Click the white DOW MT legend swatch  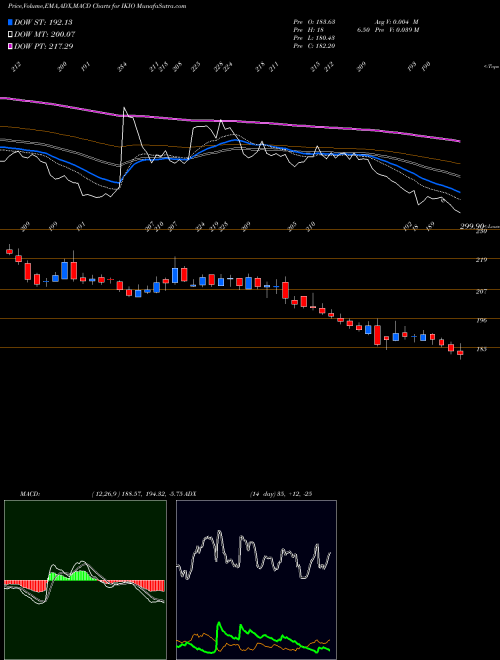(10, 34)
